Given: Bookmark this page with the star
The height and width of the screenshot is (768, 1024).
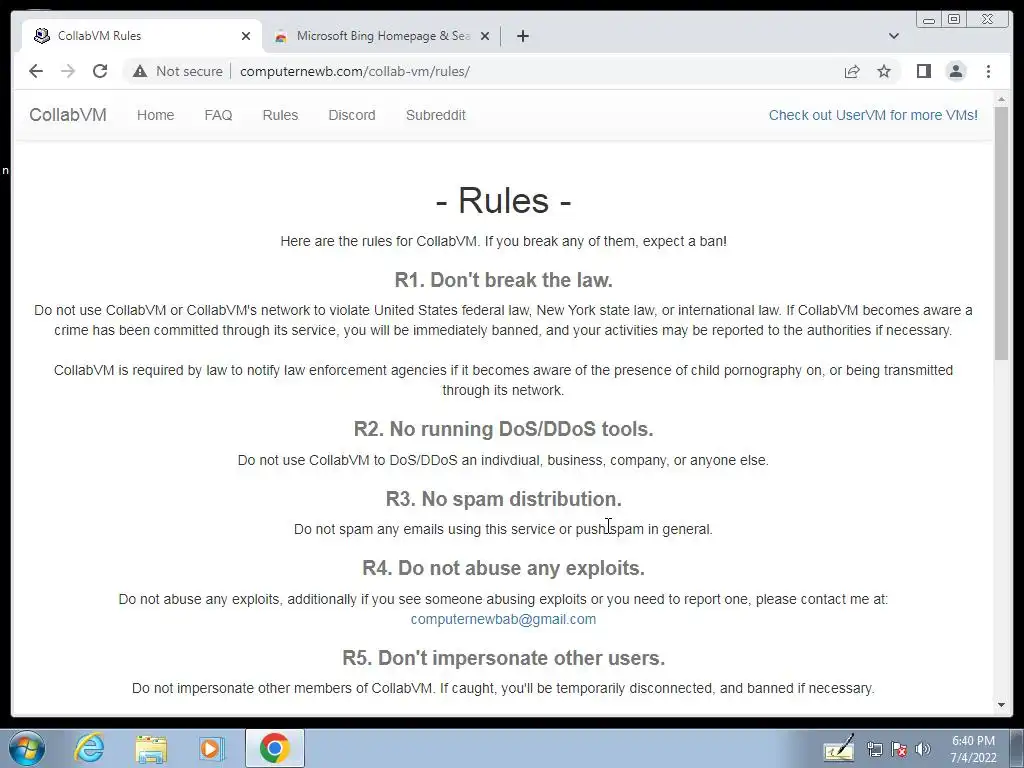Looking at the screenshot, I should coord(884,71).
